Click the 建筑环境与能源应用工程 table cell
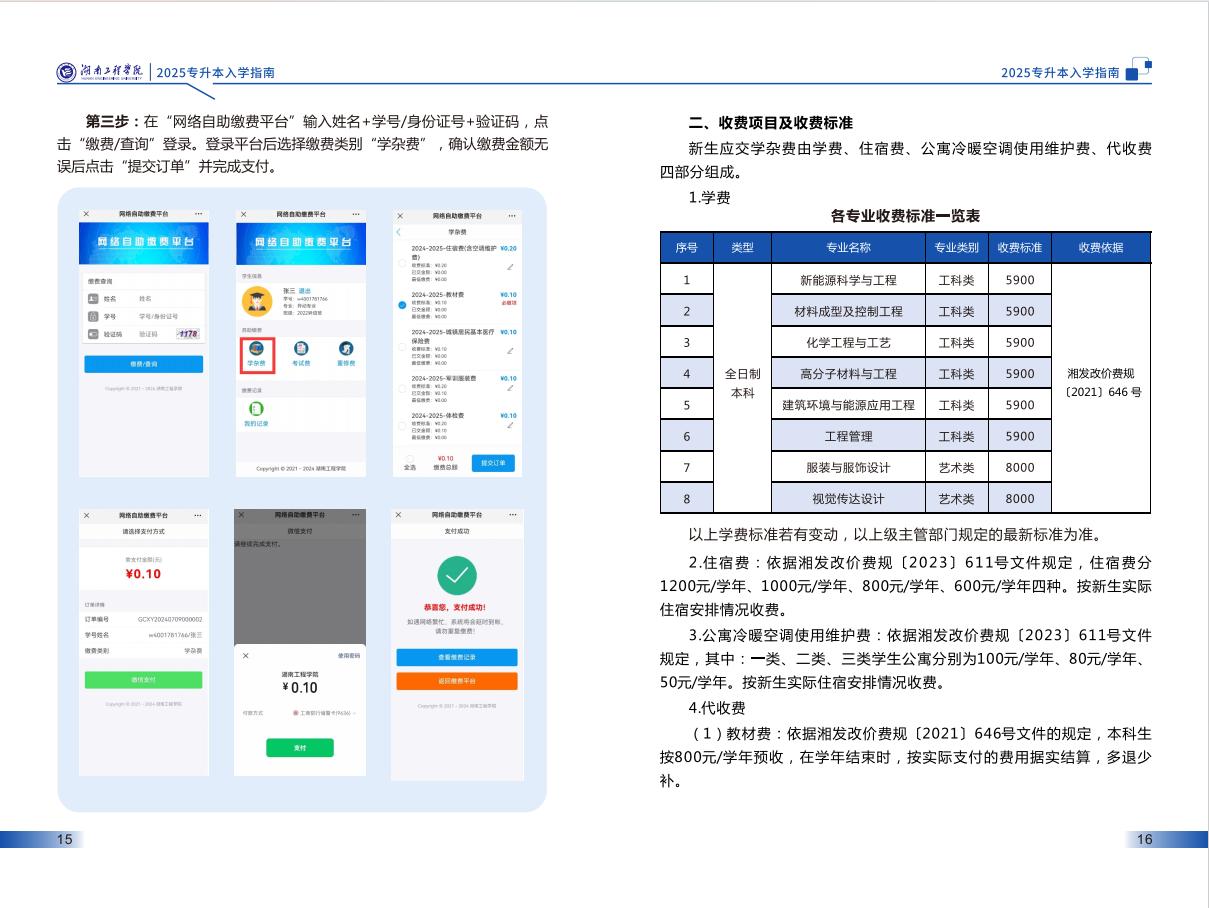 (x=849, y=405)
